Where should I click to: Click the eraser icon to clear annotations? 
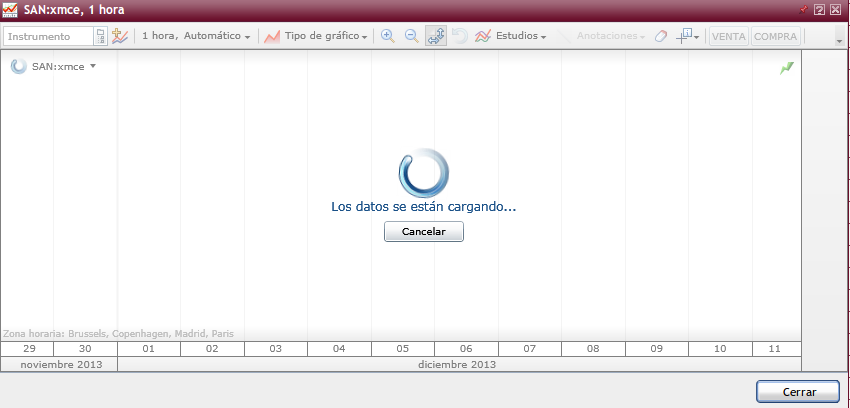pos(661,36)
